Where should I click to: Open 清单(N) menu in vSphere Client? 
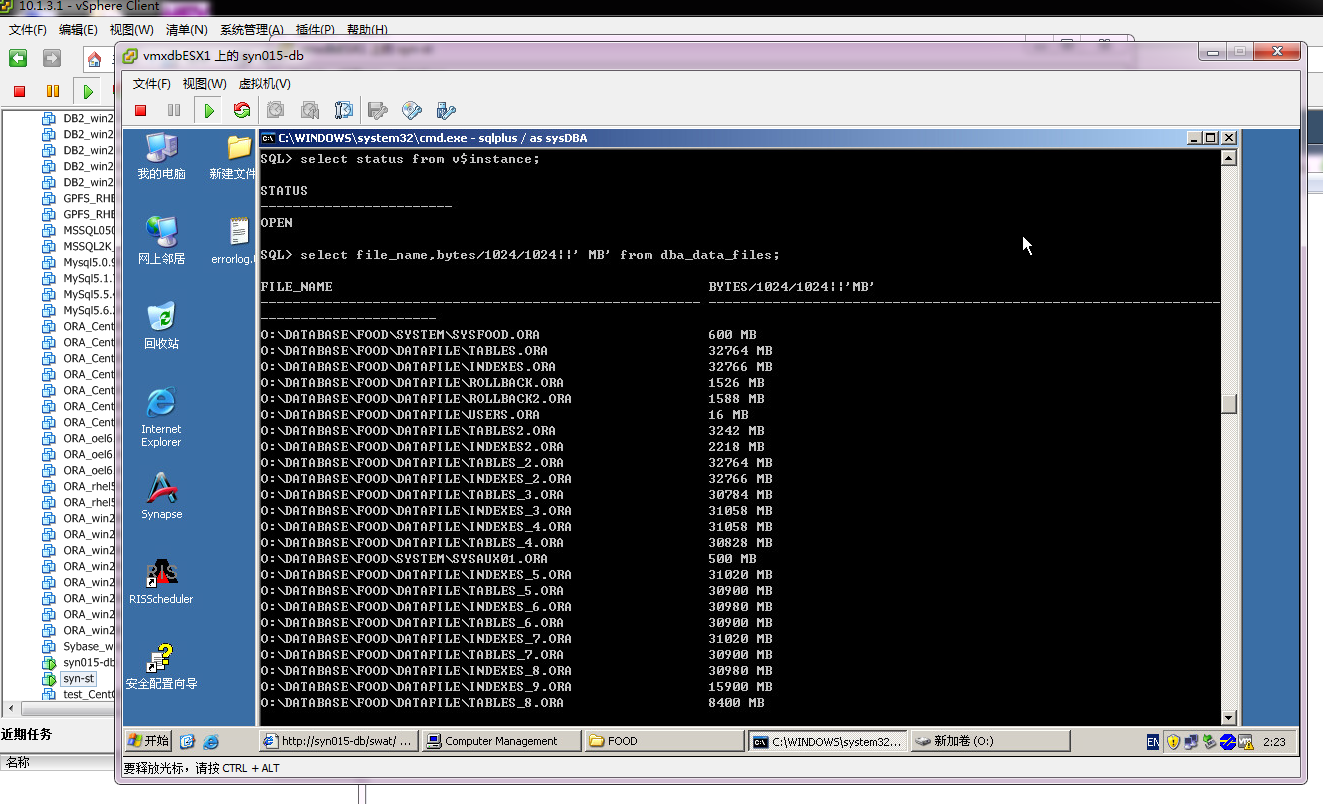coord(186,30)
